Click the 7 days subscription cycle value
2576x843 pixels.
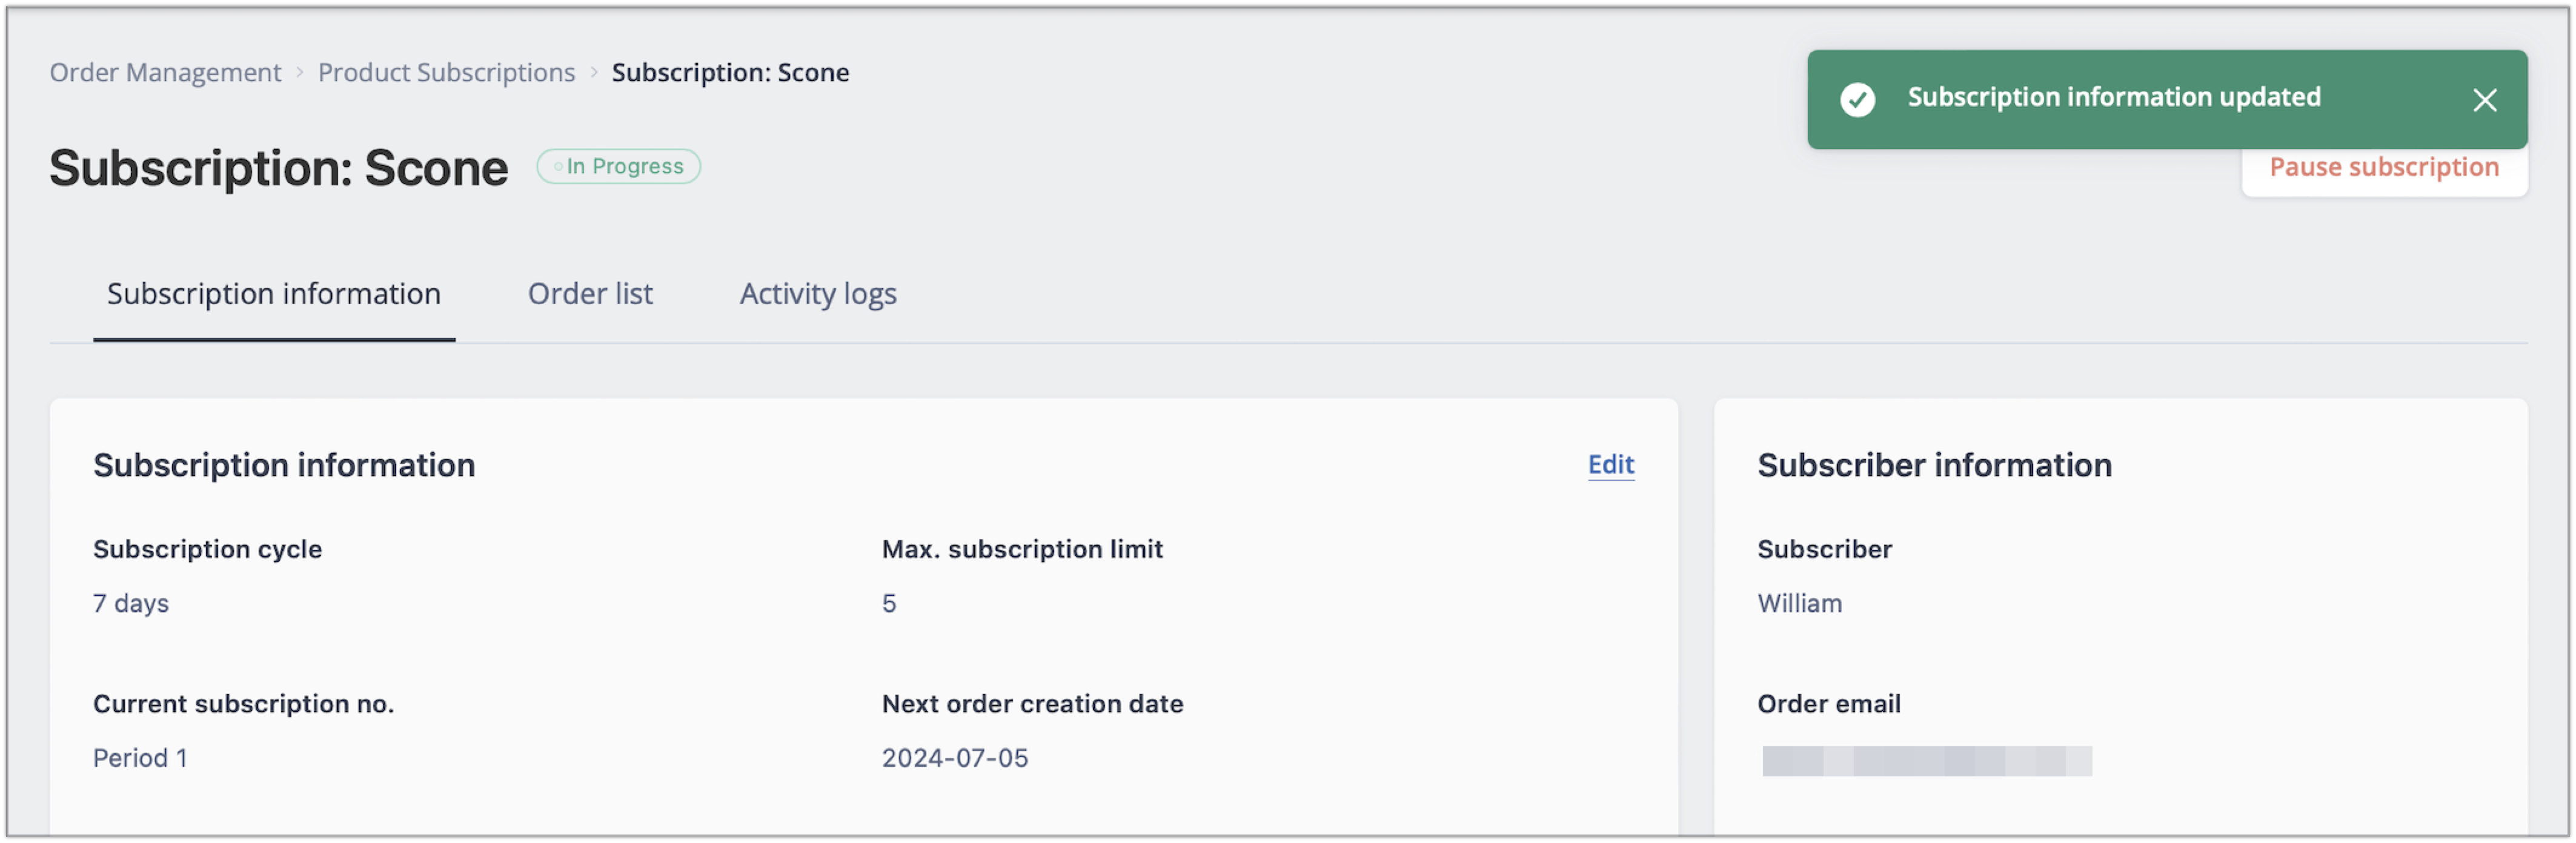[x=131, y=603]
